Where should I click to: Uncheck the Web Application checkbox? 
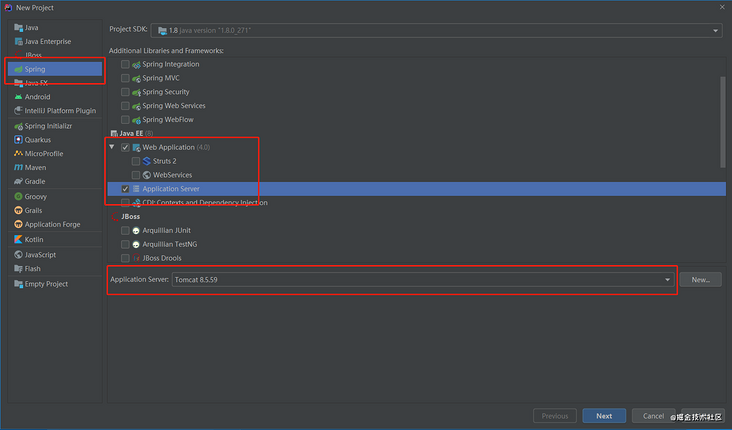[x=125, y=148]
